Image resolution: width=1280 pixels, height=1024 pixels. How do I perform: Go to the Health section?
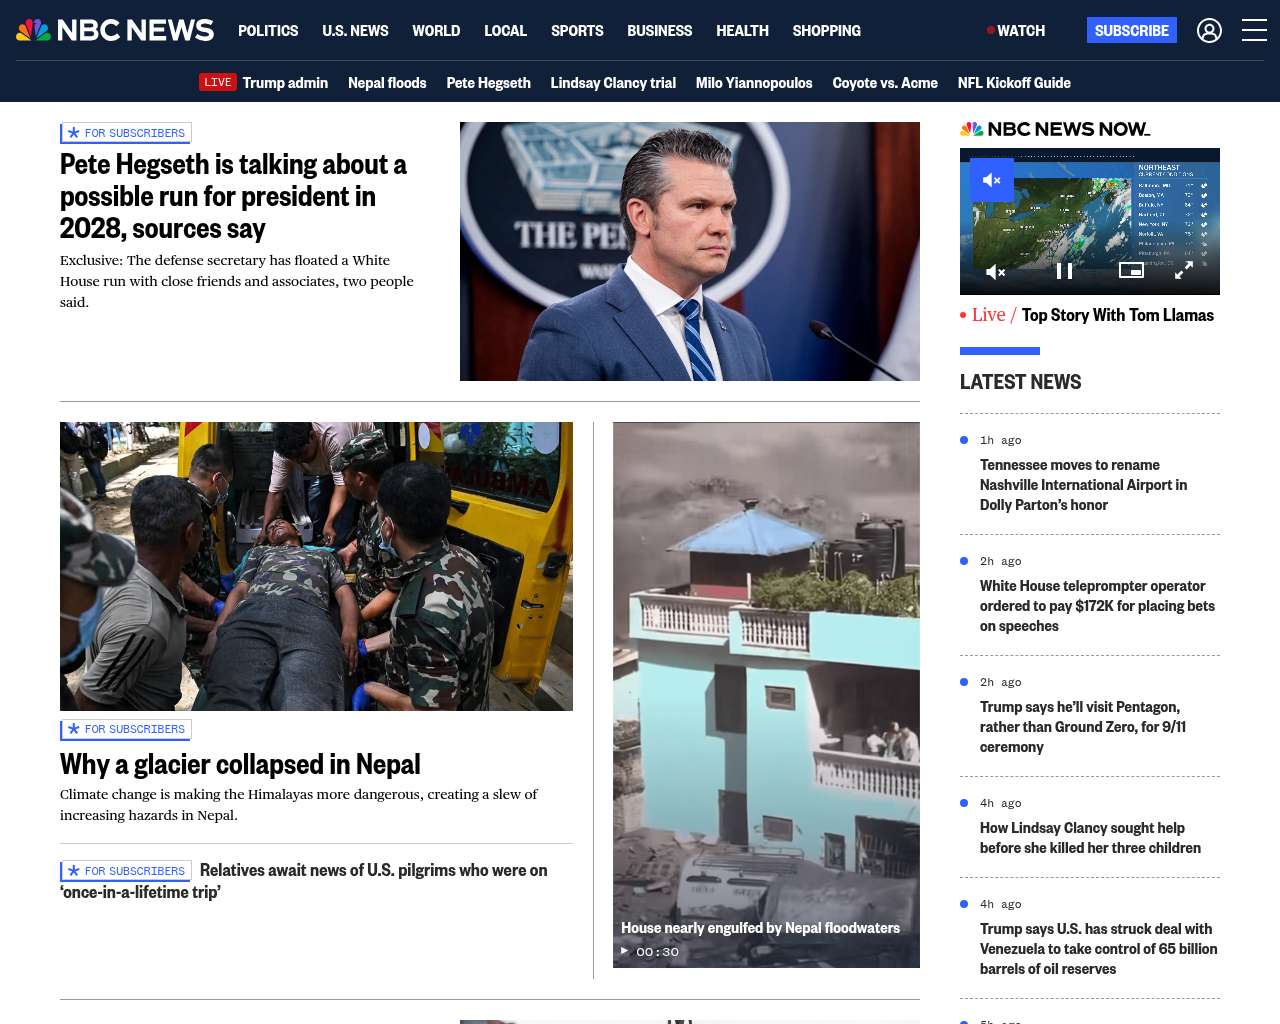(742, 31)
